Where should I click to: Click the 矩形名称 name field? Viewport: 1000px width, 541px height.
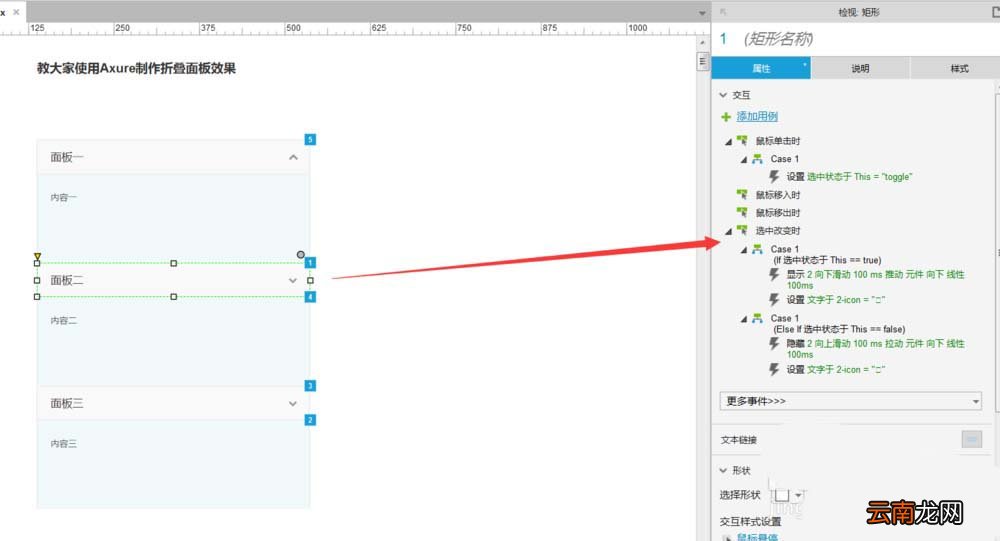click(778, 39)
